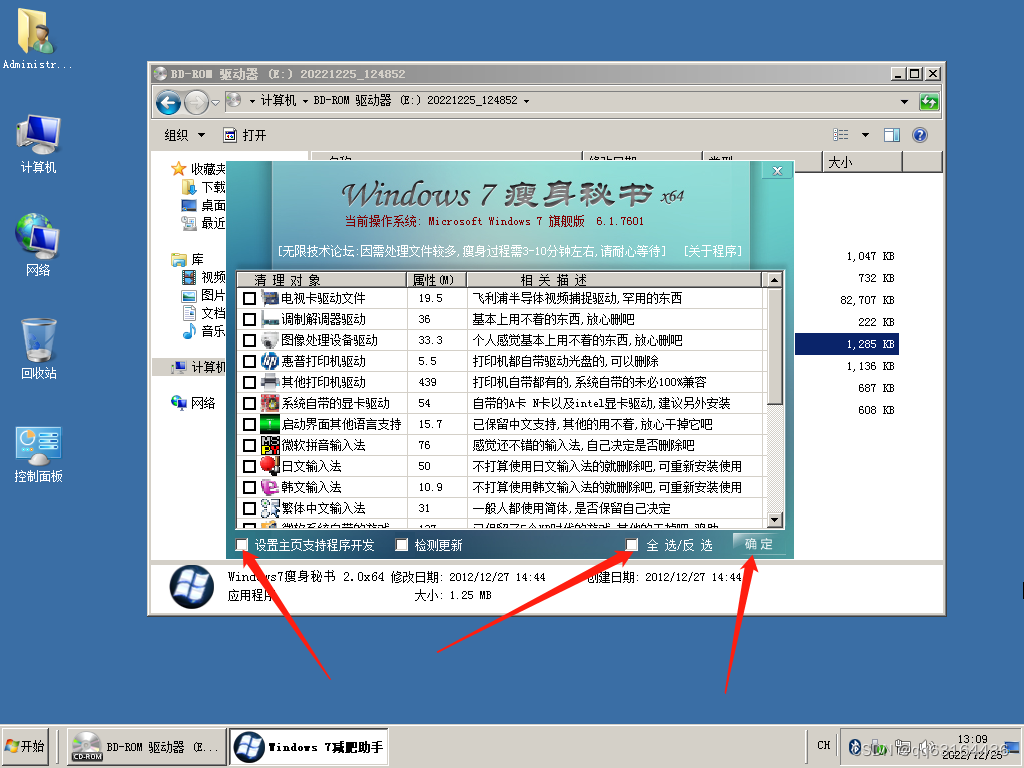Click the Bluetooth icon in system tray
The width and height of the screenshot is (1024, 768).
[854, 746]
